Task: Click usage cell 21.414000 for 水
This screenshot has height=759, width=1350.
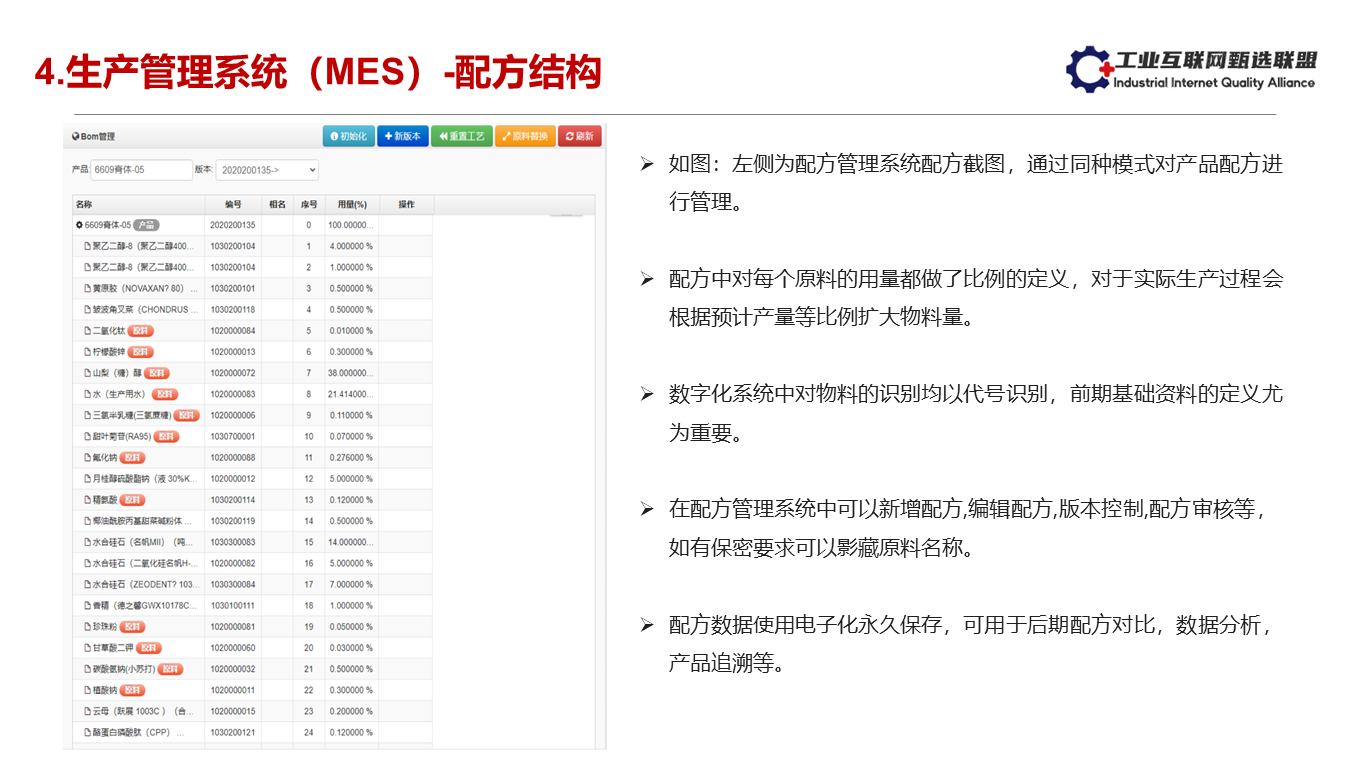Action: 351,394
